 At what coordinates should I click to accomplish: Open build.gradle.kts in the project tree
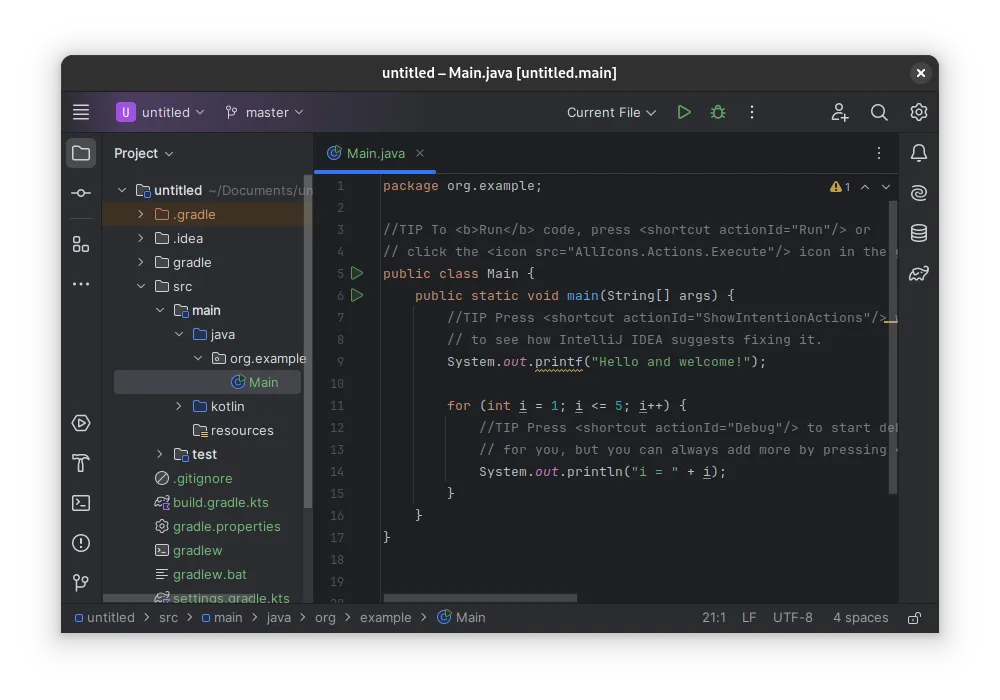point(220,502)
